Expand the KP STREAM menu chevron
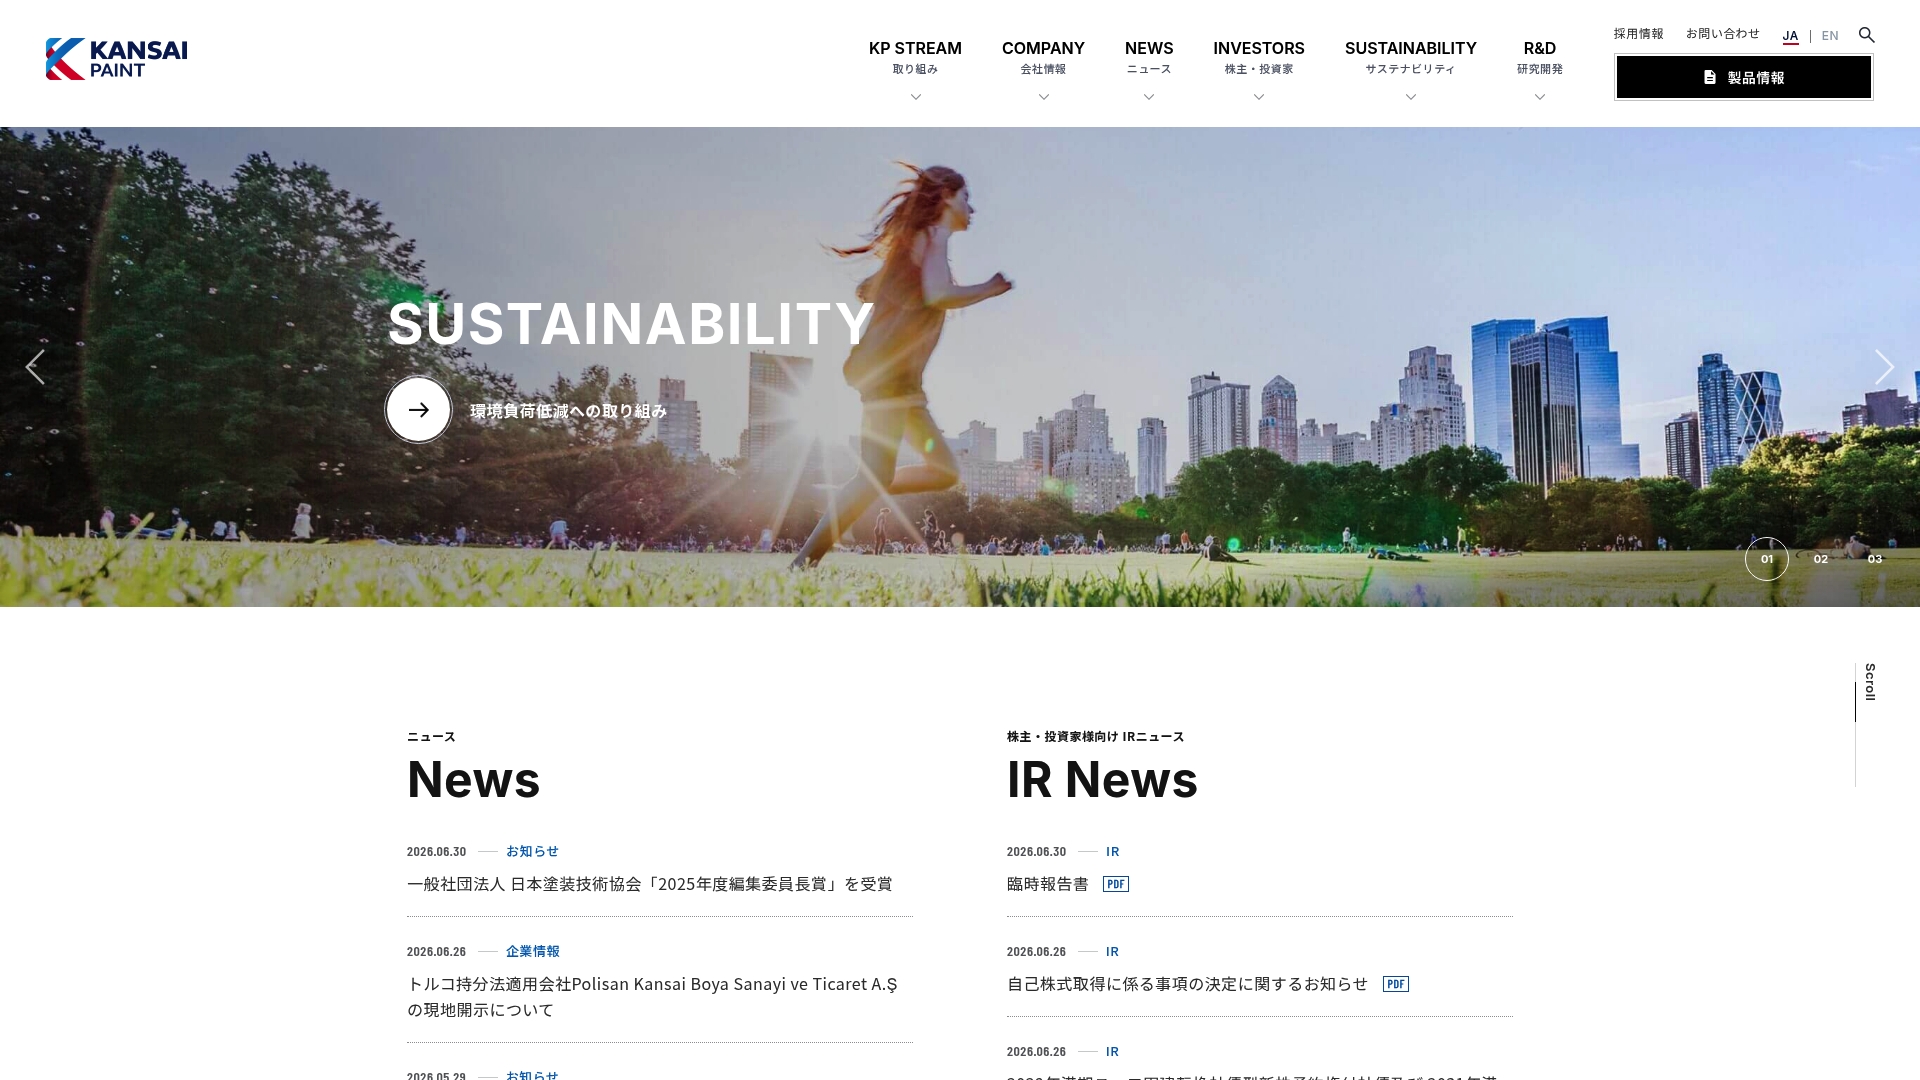 pyautogui.click(x=915, y=97)
